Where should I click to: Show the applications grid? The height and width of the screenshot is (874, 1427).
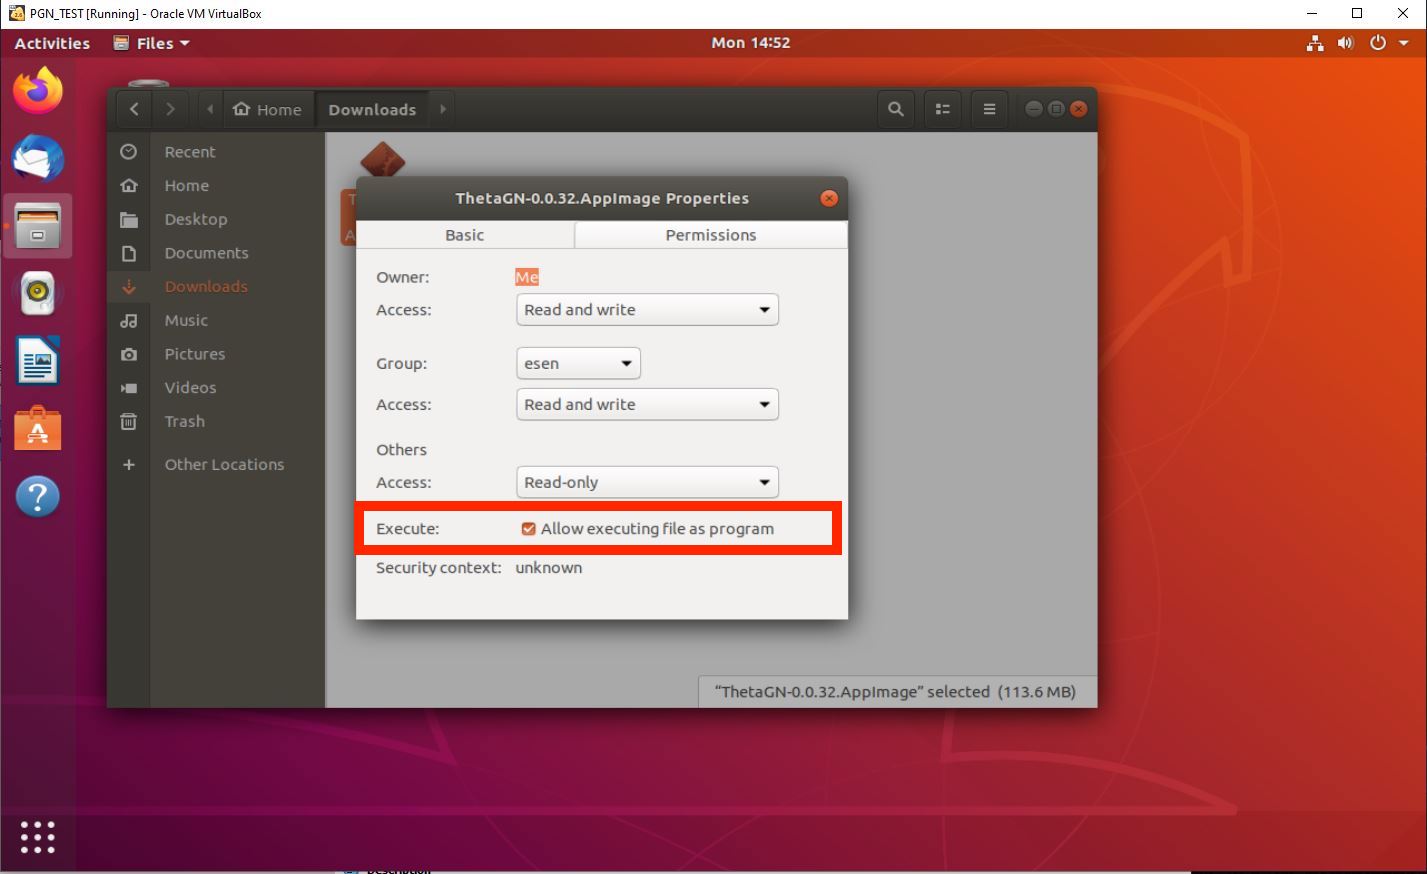click(37, 836)
